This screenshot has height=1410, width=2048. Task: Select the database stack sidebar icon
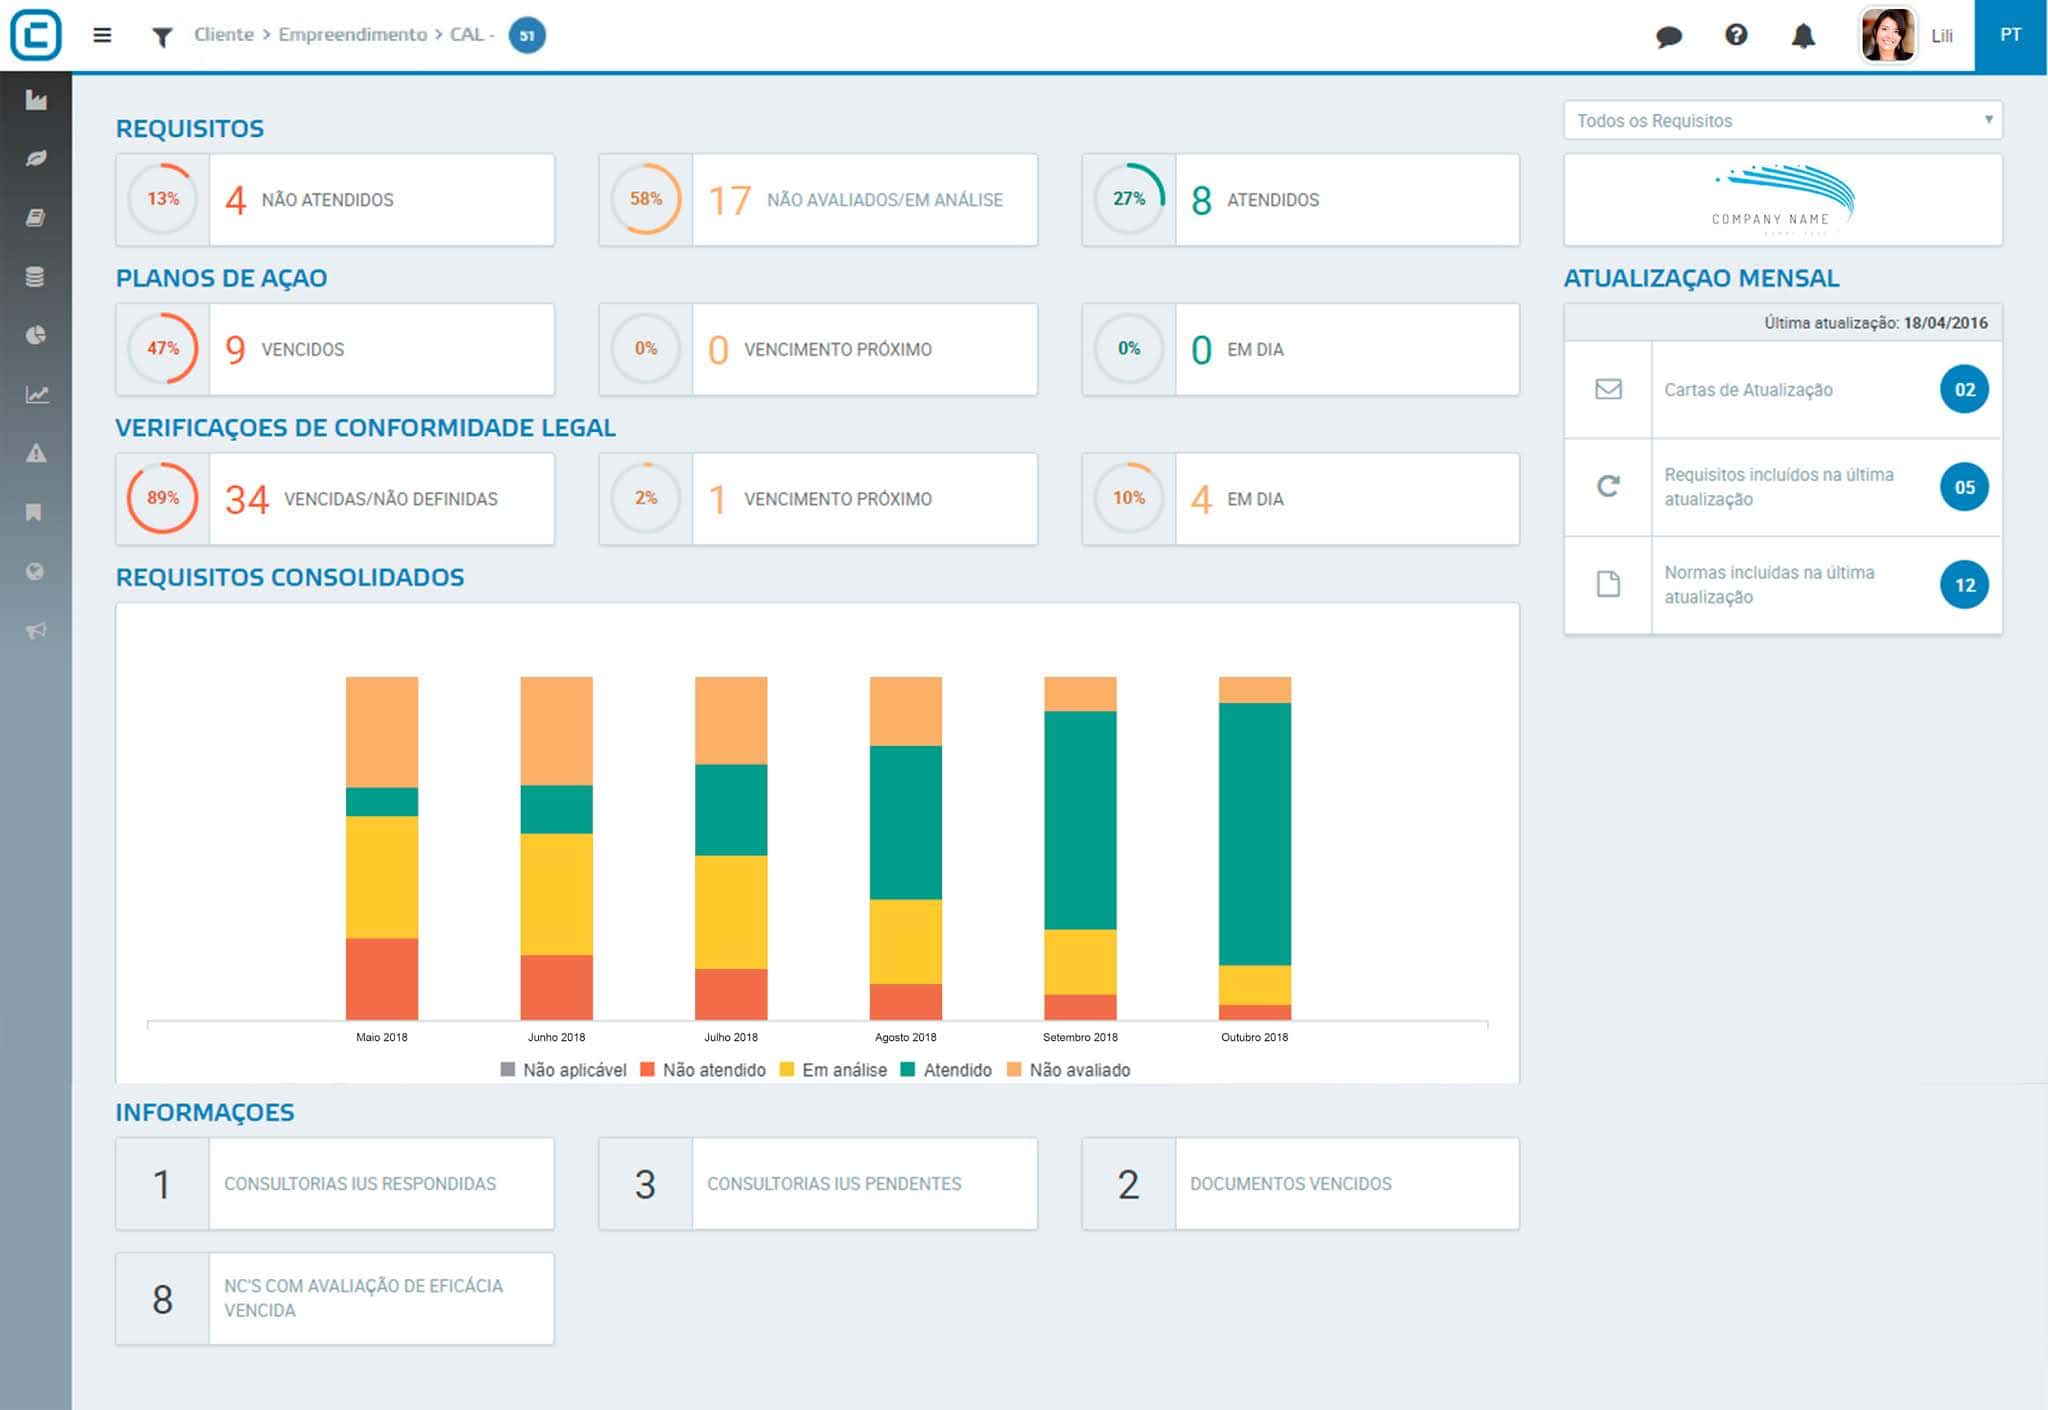[36, 277]
